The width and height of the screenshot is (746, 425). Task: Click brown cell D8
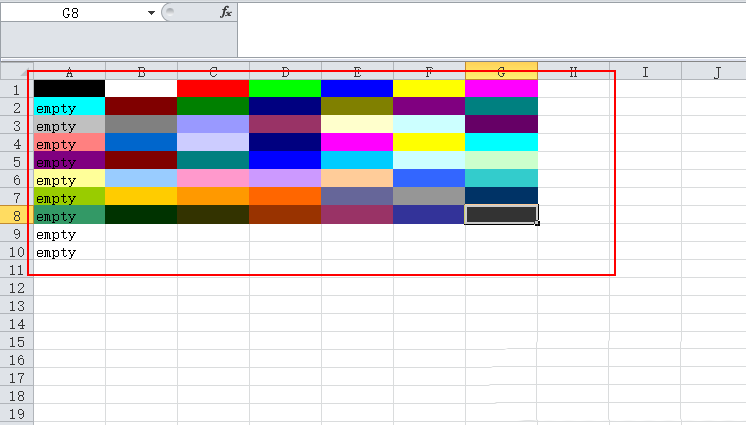tap(285, 215)
